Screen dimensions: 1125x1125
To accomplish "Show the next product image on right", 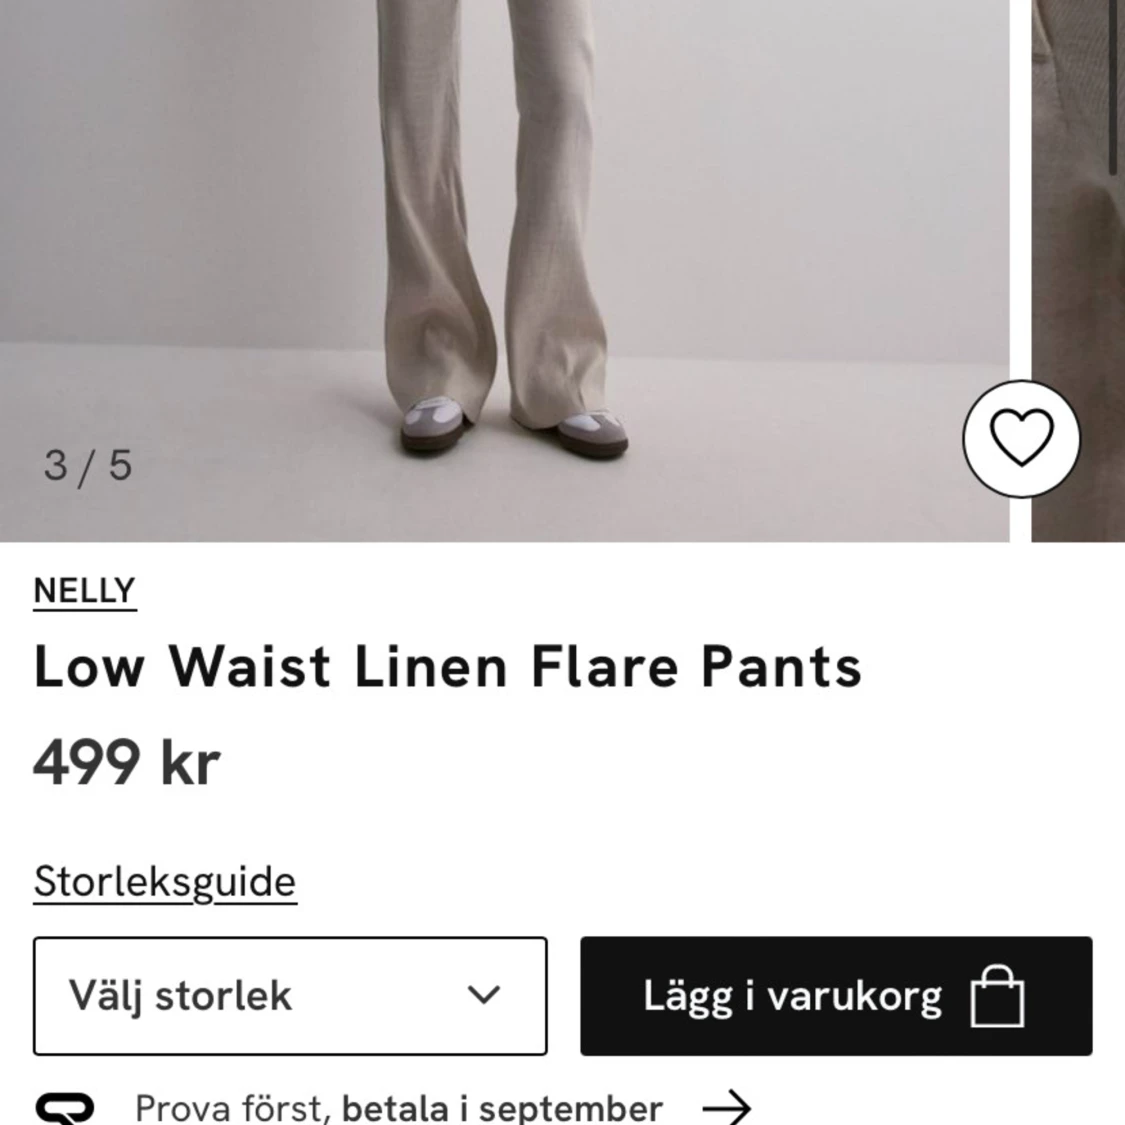I will (x=1078, y=270).
